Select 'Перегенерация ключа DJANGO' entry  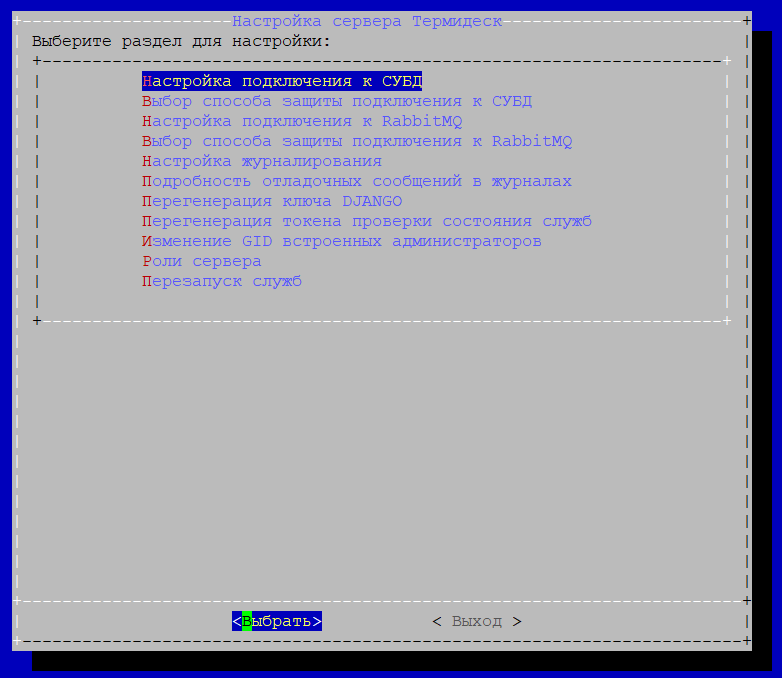272,201
